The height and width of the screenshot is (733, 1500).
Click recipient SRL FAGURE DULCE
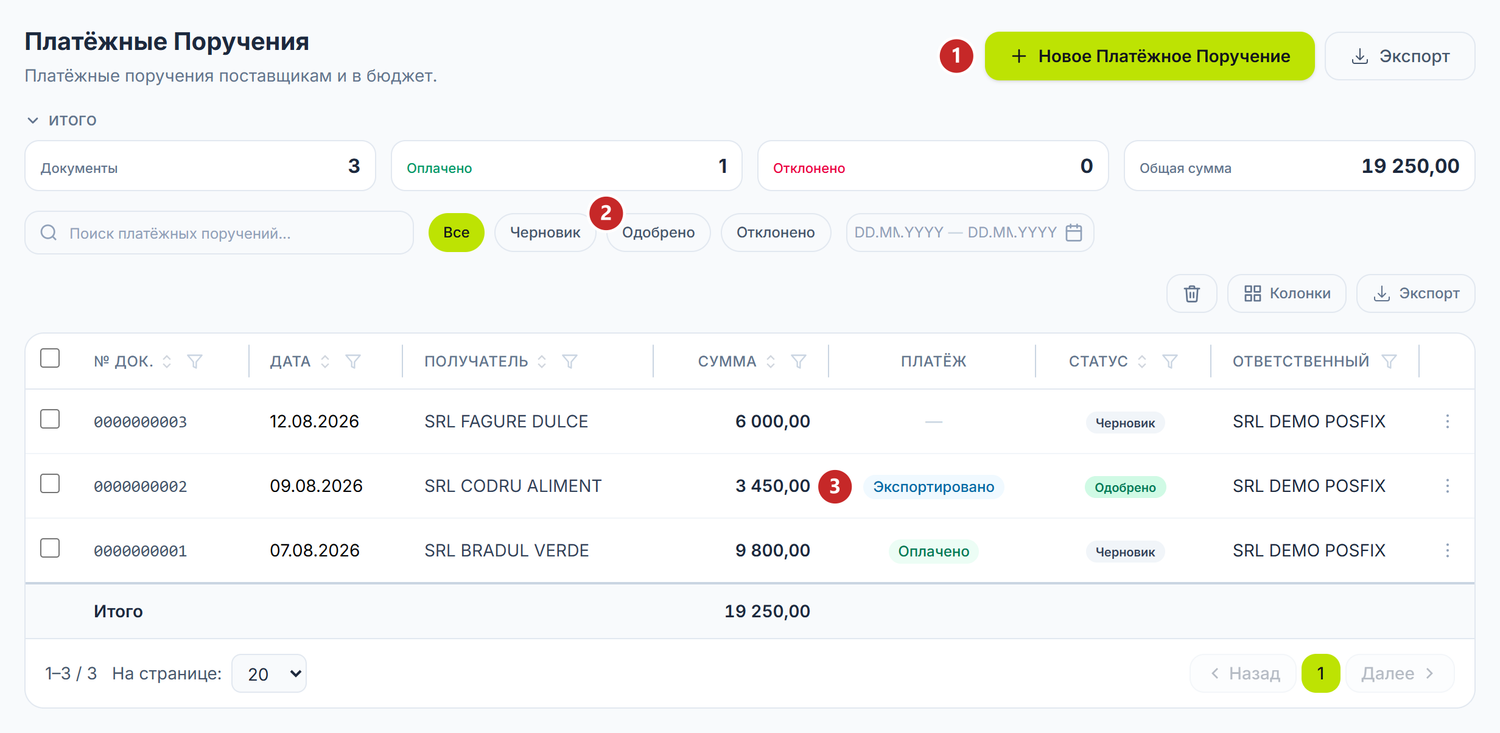coord(506,422)
